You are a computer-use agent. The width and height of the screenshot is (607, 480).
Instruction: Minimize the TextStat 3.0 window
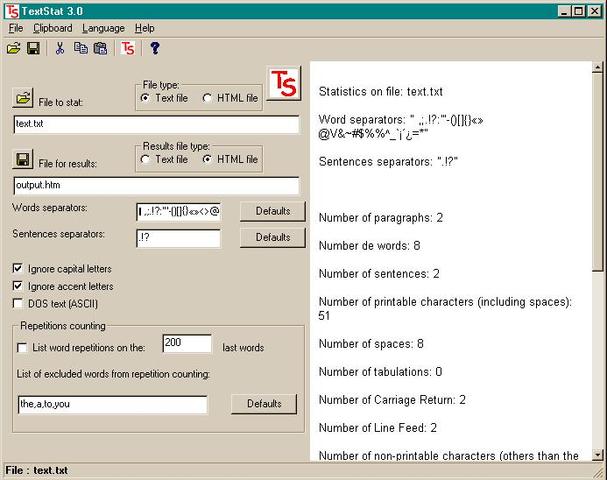pyautogui.click(x=564, y=11)
